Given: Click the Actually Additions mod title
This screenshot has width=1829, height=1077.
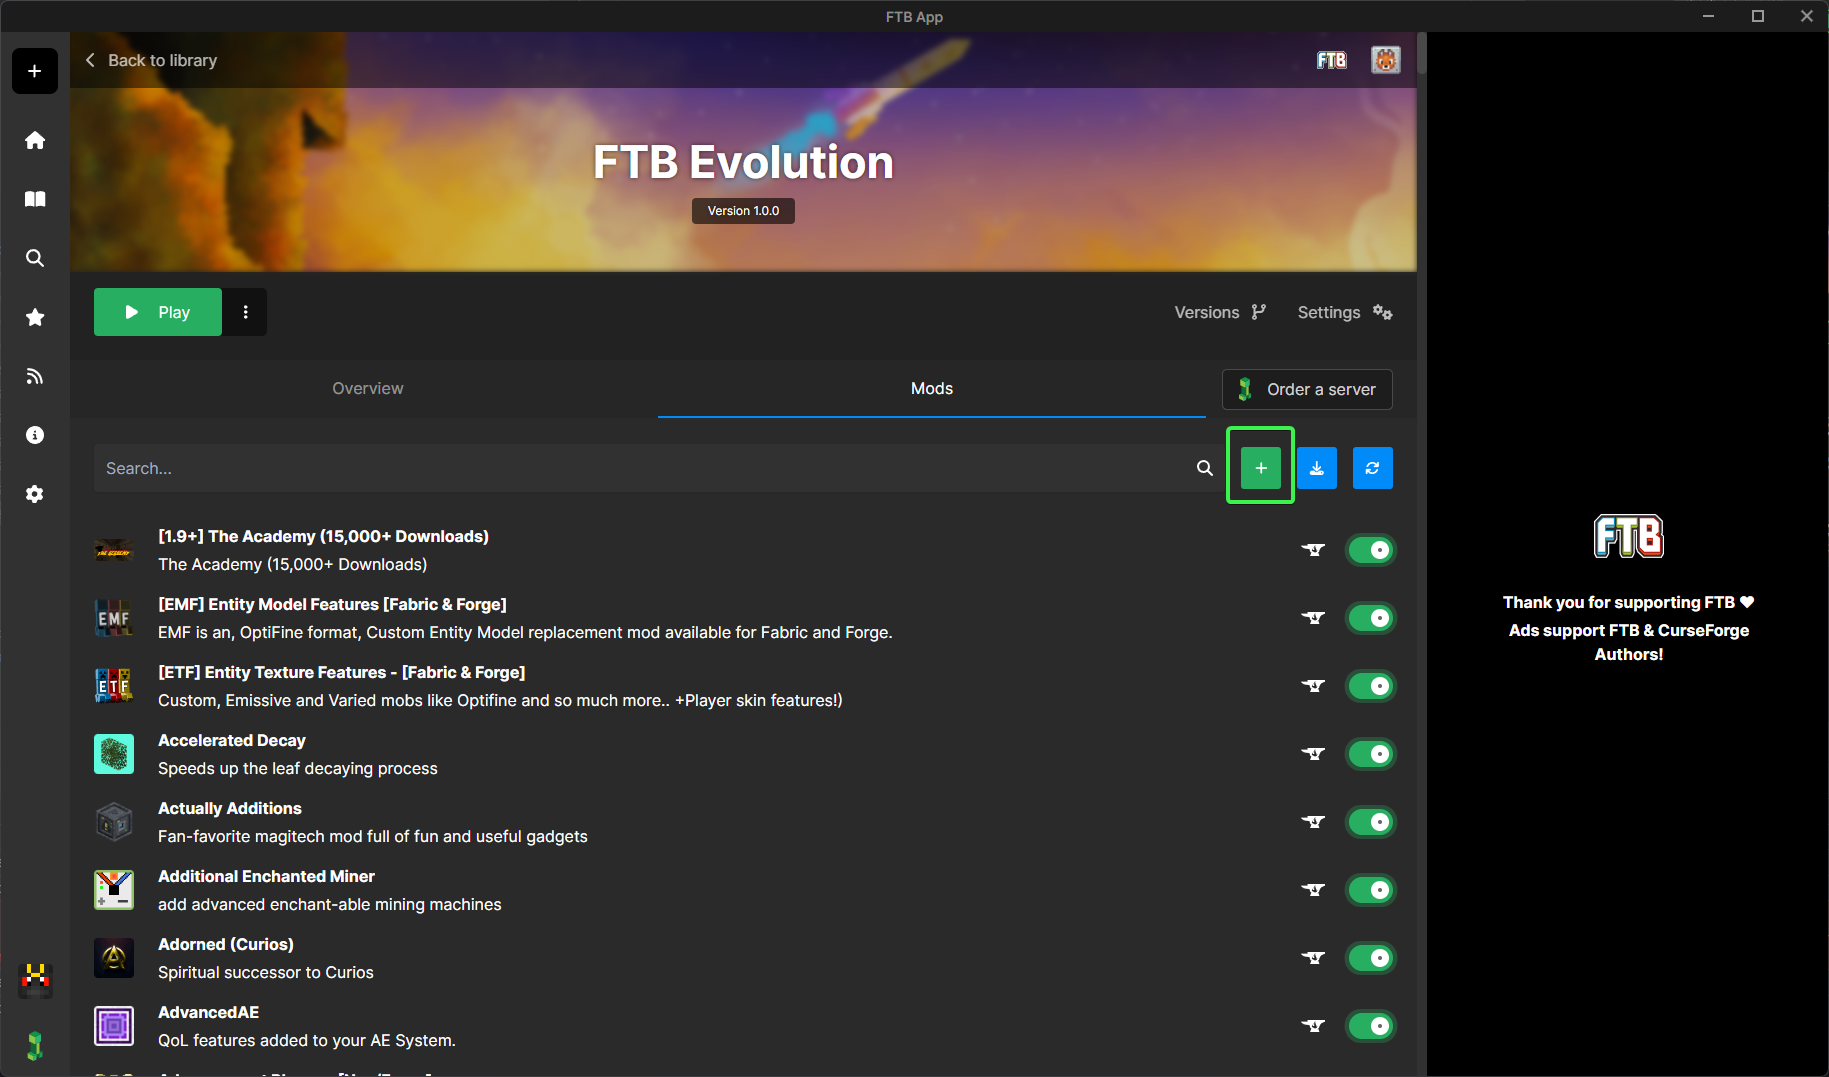Looking at the screenshot, I should [230, 808].
